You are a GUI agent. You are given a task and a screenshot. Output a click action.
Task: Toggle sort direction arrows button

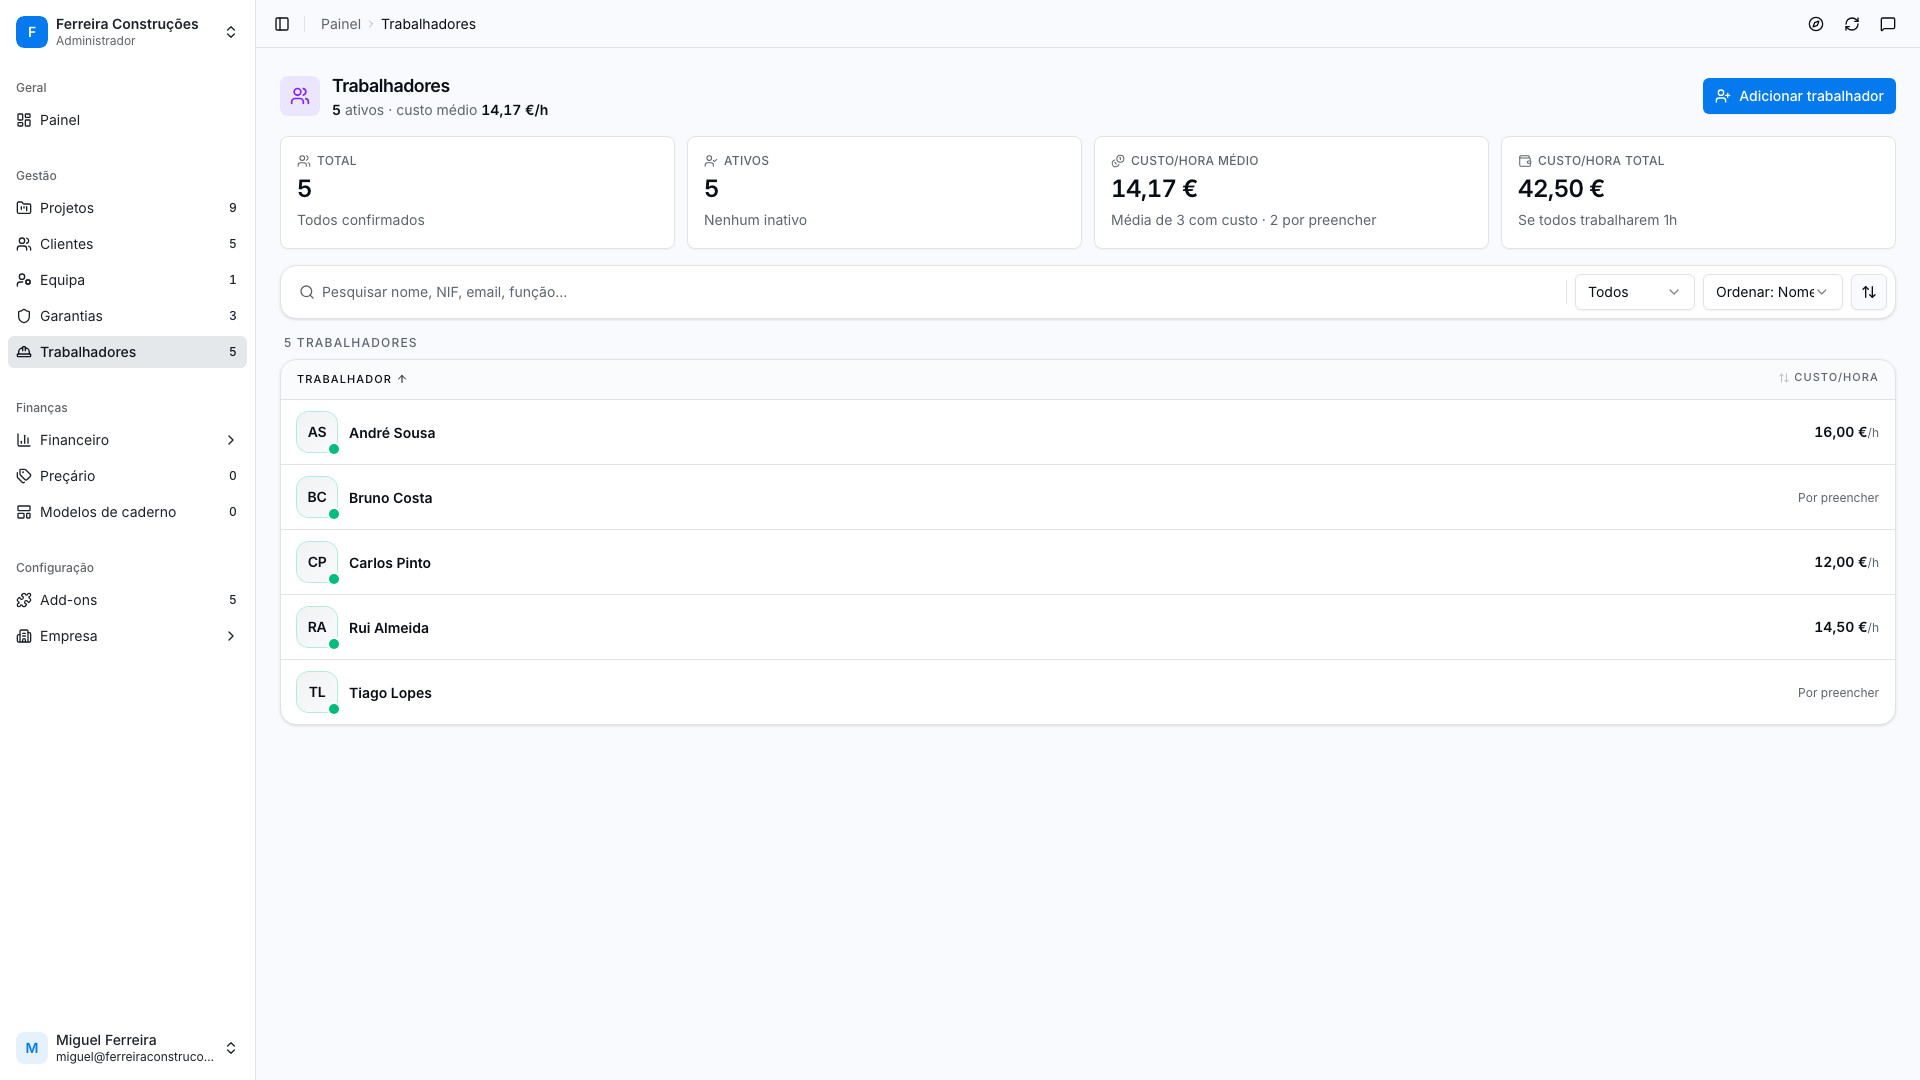(1869, 292)
